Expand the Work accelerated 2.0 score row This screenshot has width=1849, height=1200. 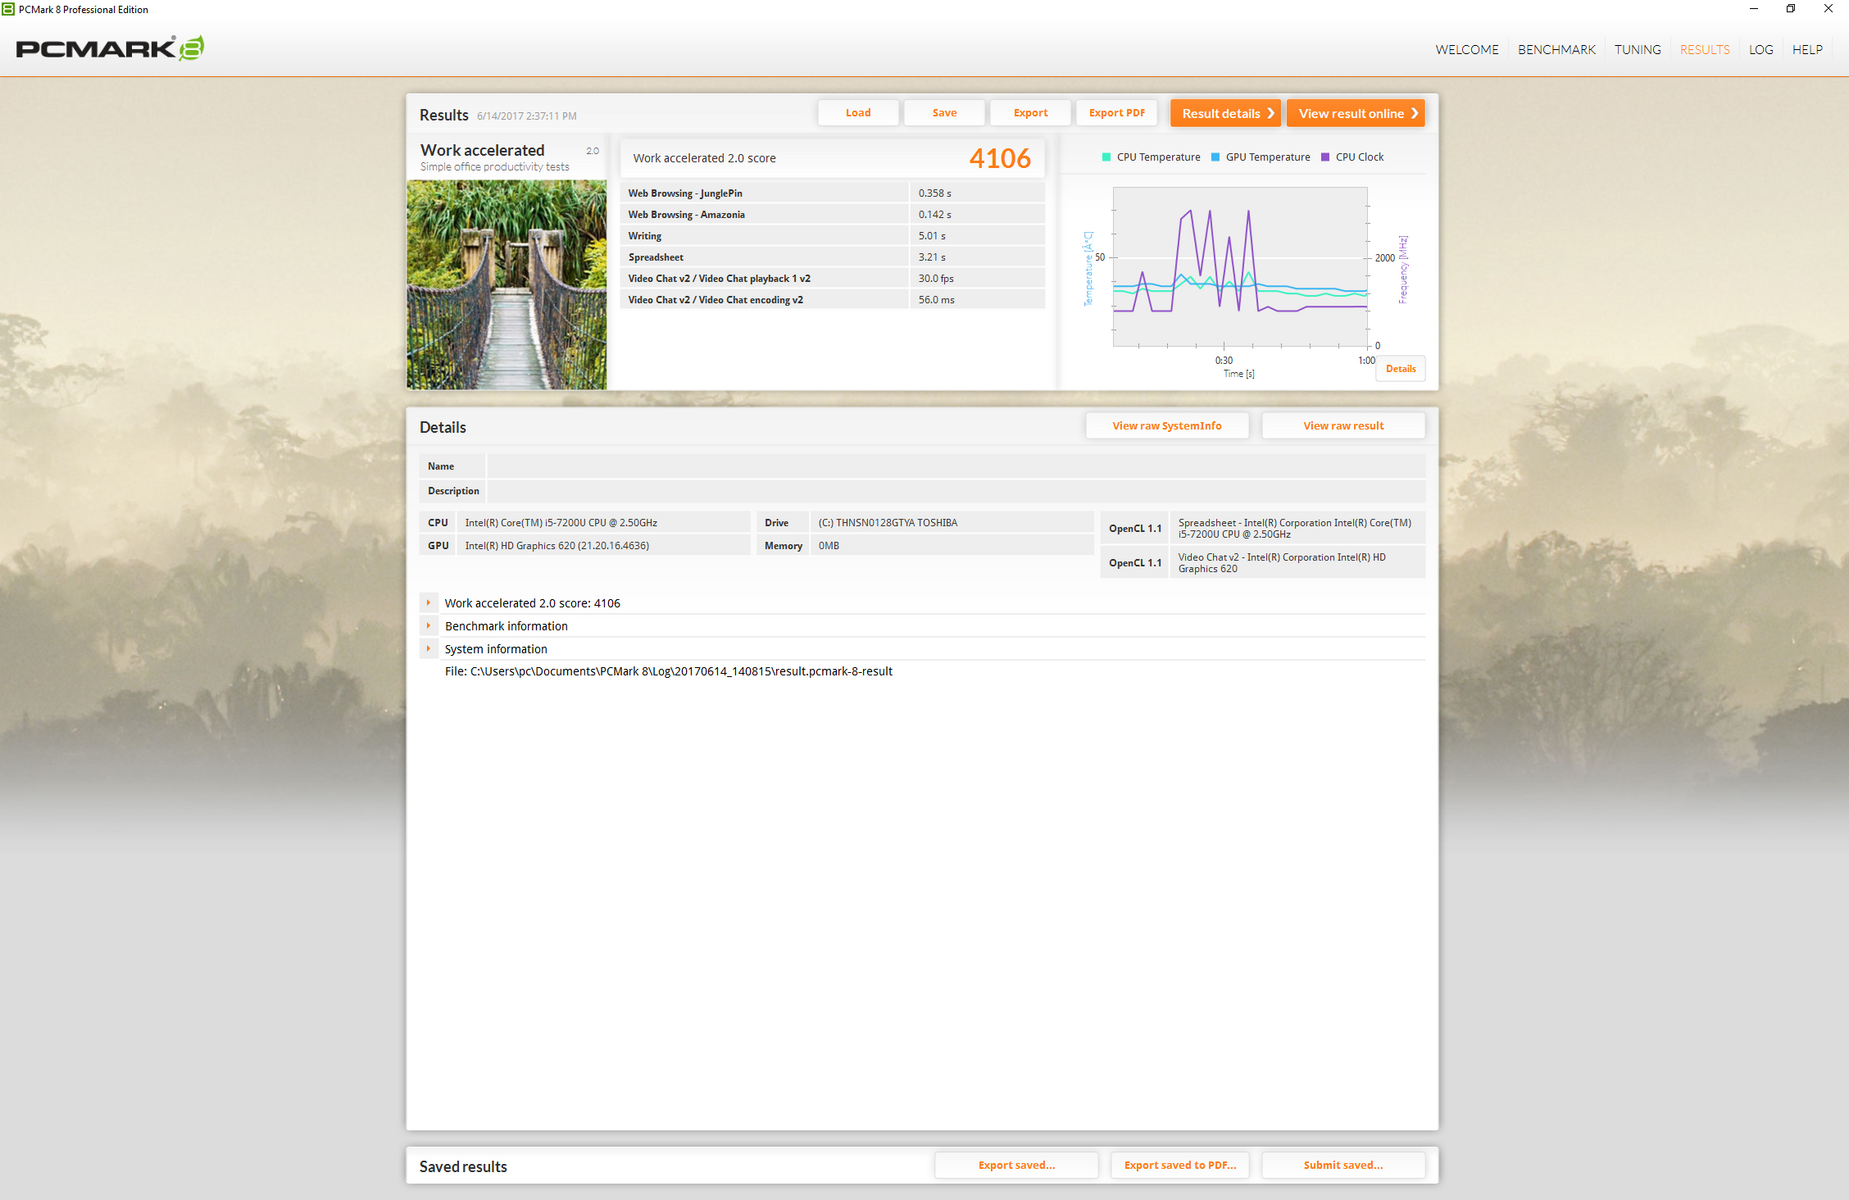click(x=429, y=603)
